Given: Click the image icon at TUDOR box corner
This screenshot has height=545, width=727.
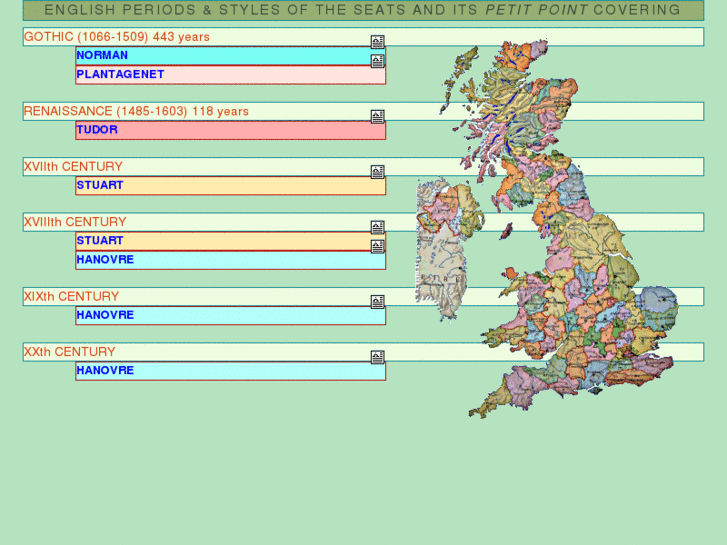Looking at the screenshot, I should coord(377,116).
